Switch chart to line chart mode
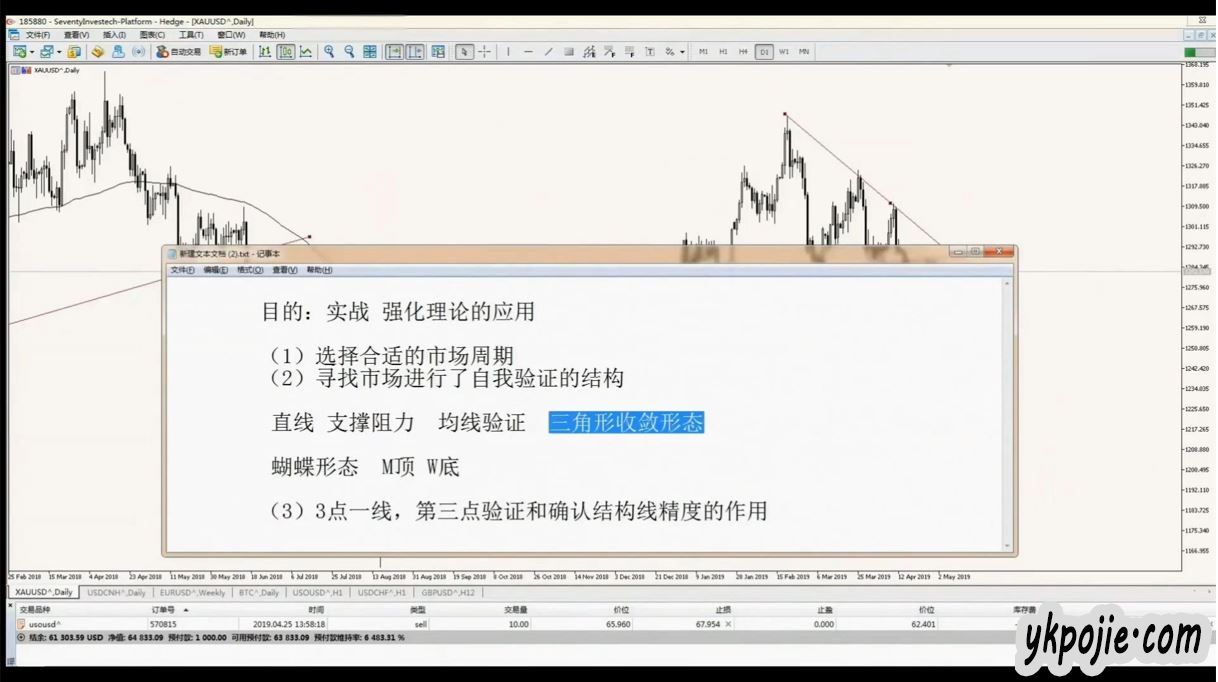Screen dimensions: 1218x682 305,52
